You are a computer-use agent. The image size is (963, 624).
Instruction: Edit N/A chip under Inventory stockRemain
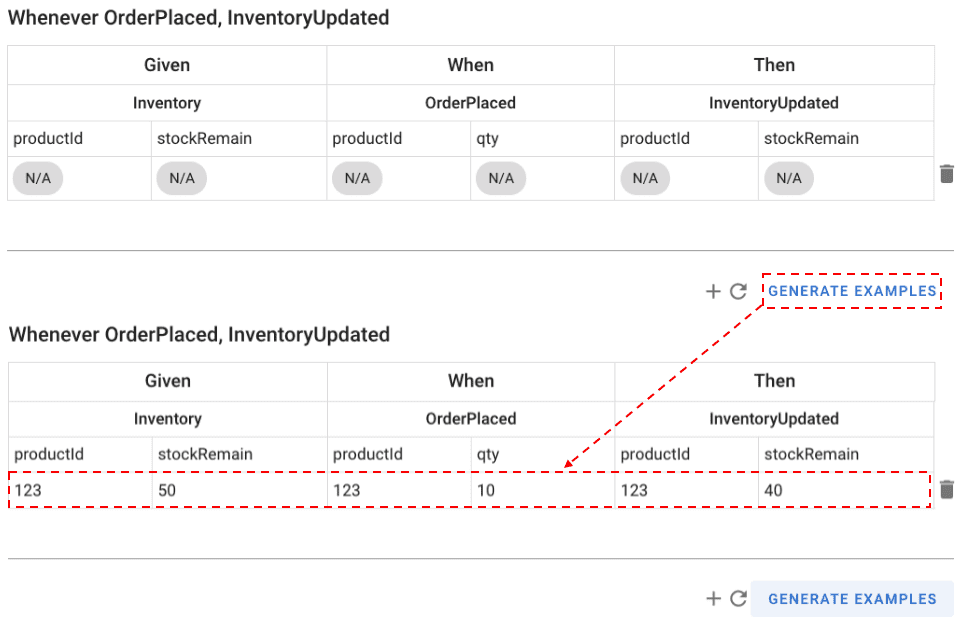point(182,178)
